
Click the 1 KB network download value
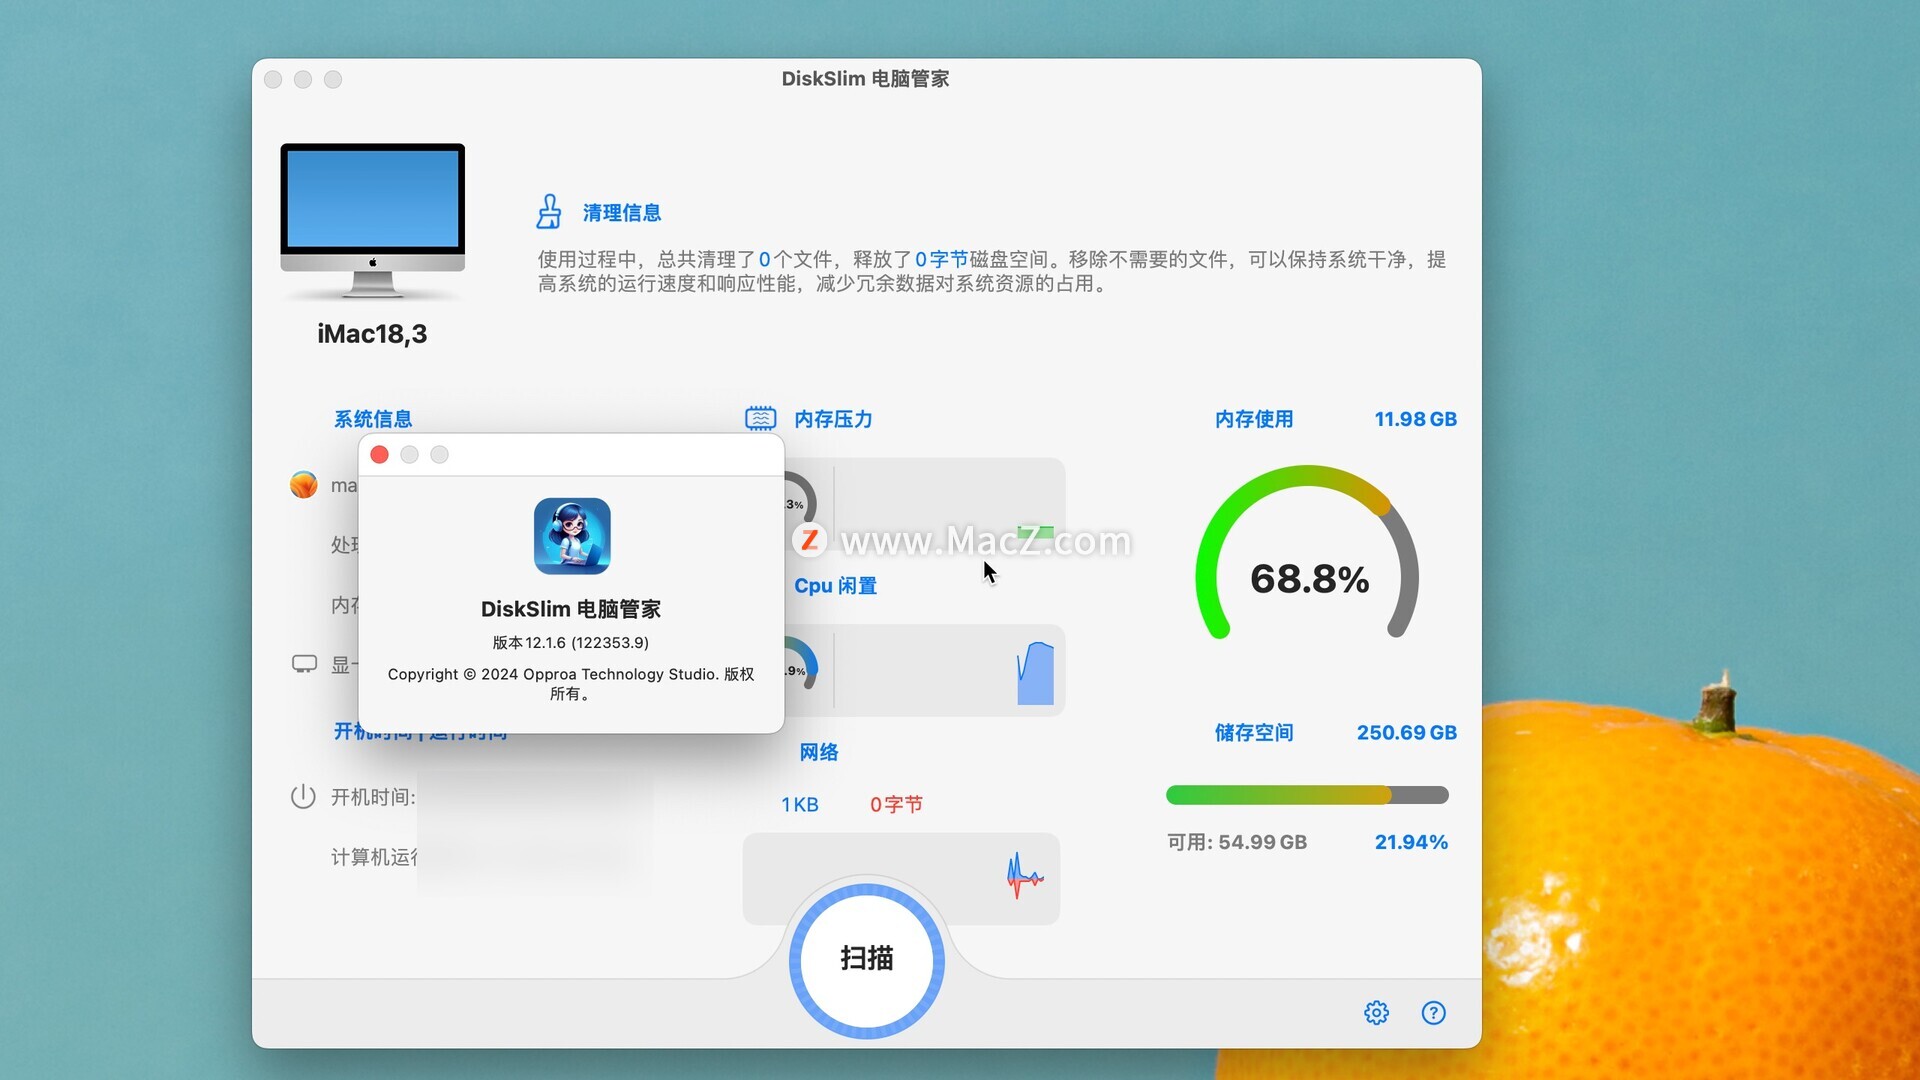799,805
